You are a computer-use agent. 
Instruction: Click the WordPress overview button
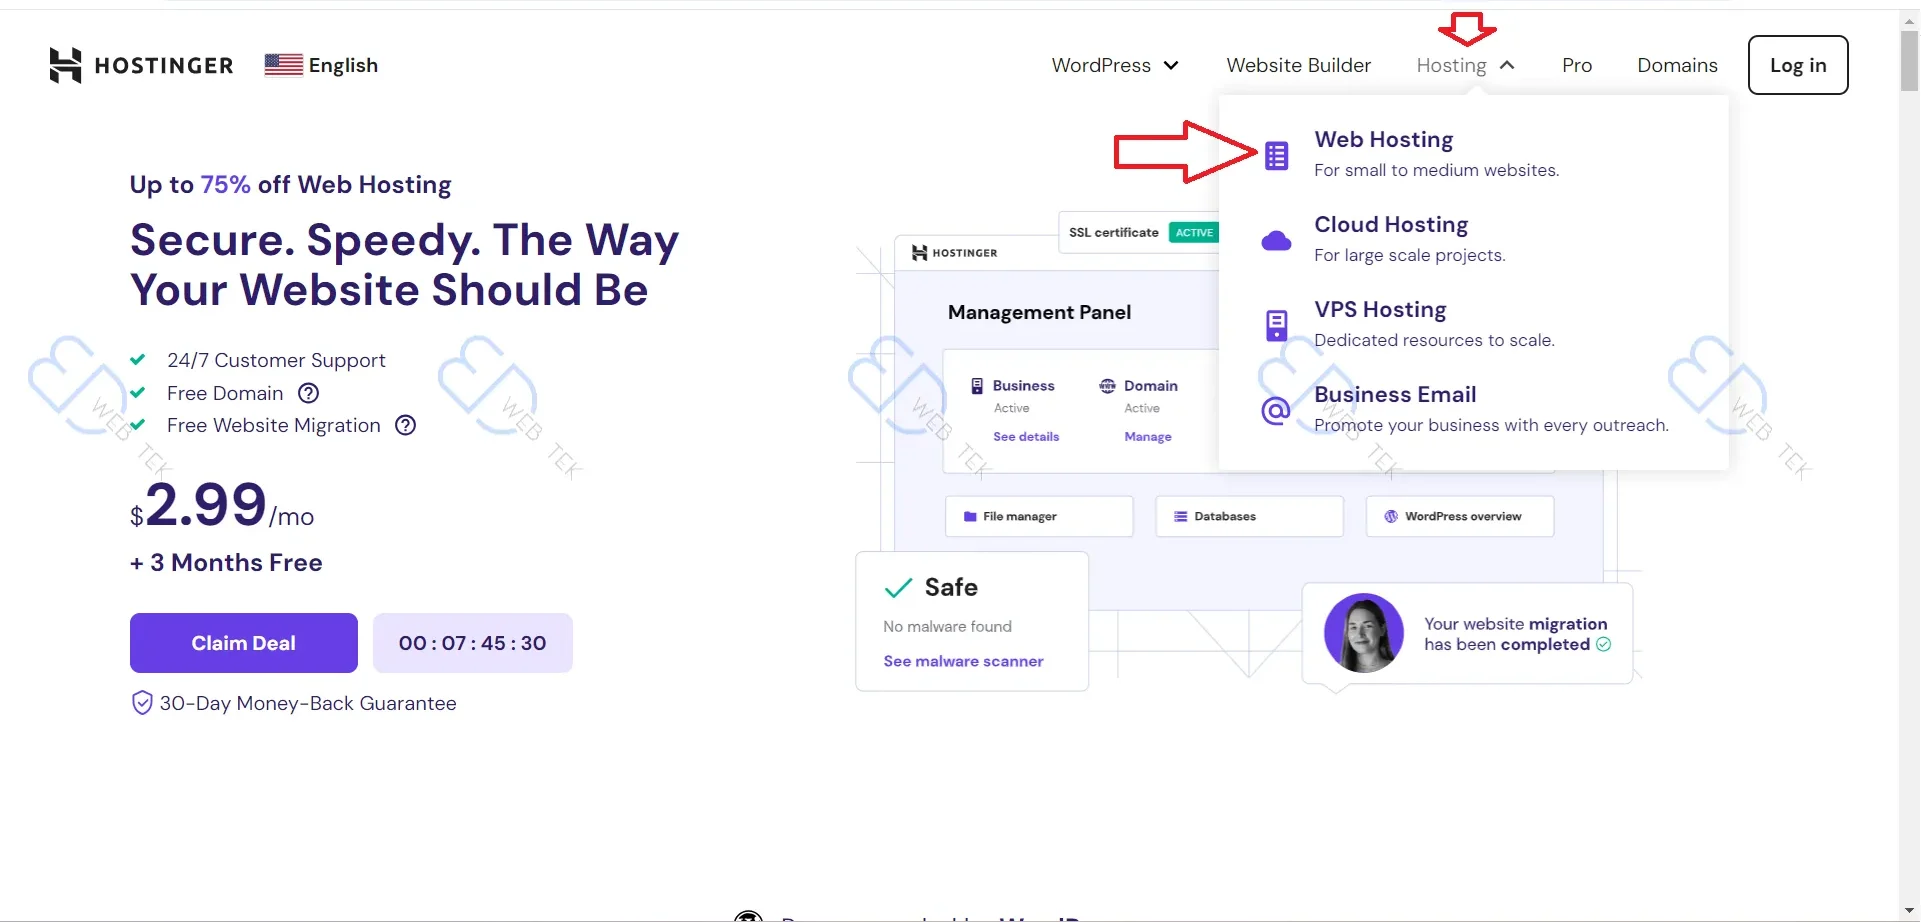point(1460,517)
